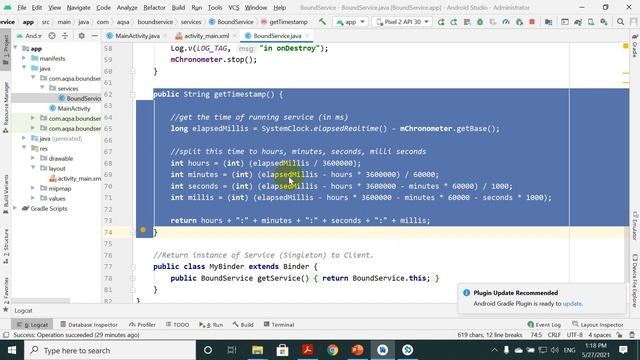This screenshot has width=640, height=360.
Task: Toggle the Database Inspector tool window
Action: (x=89, y=325)
